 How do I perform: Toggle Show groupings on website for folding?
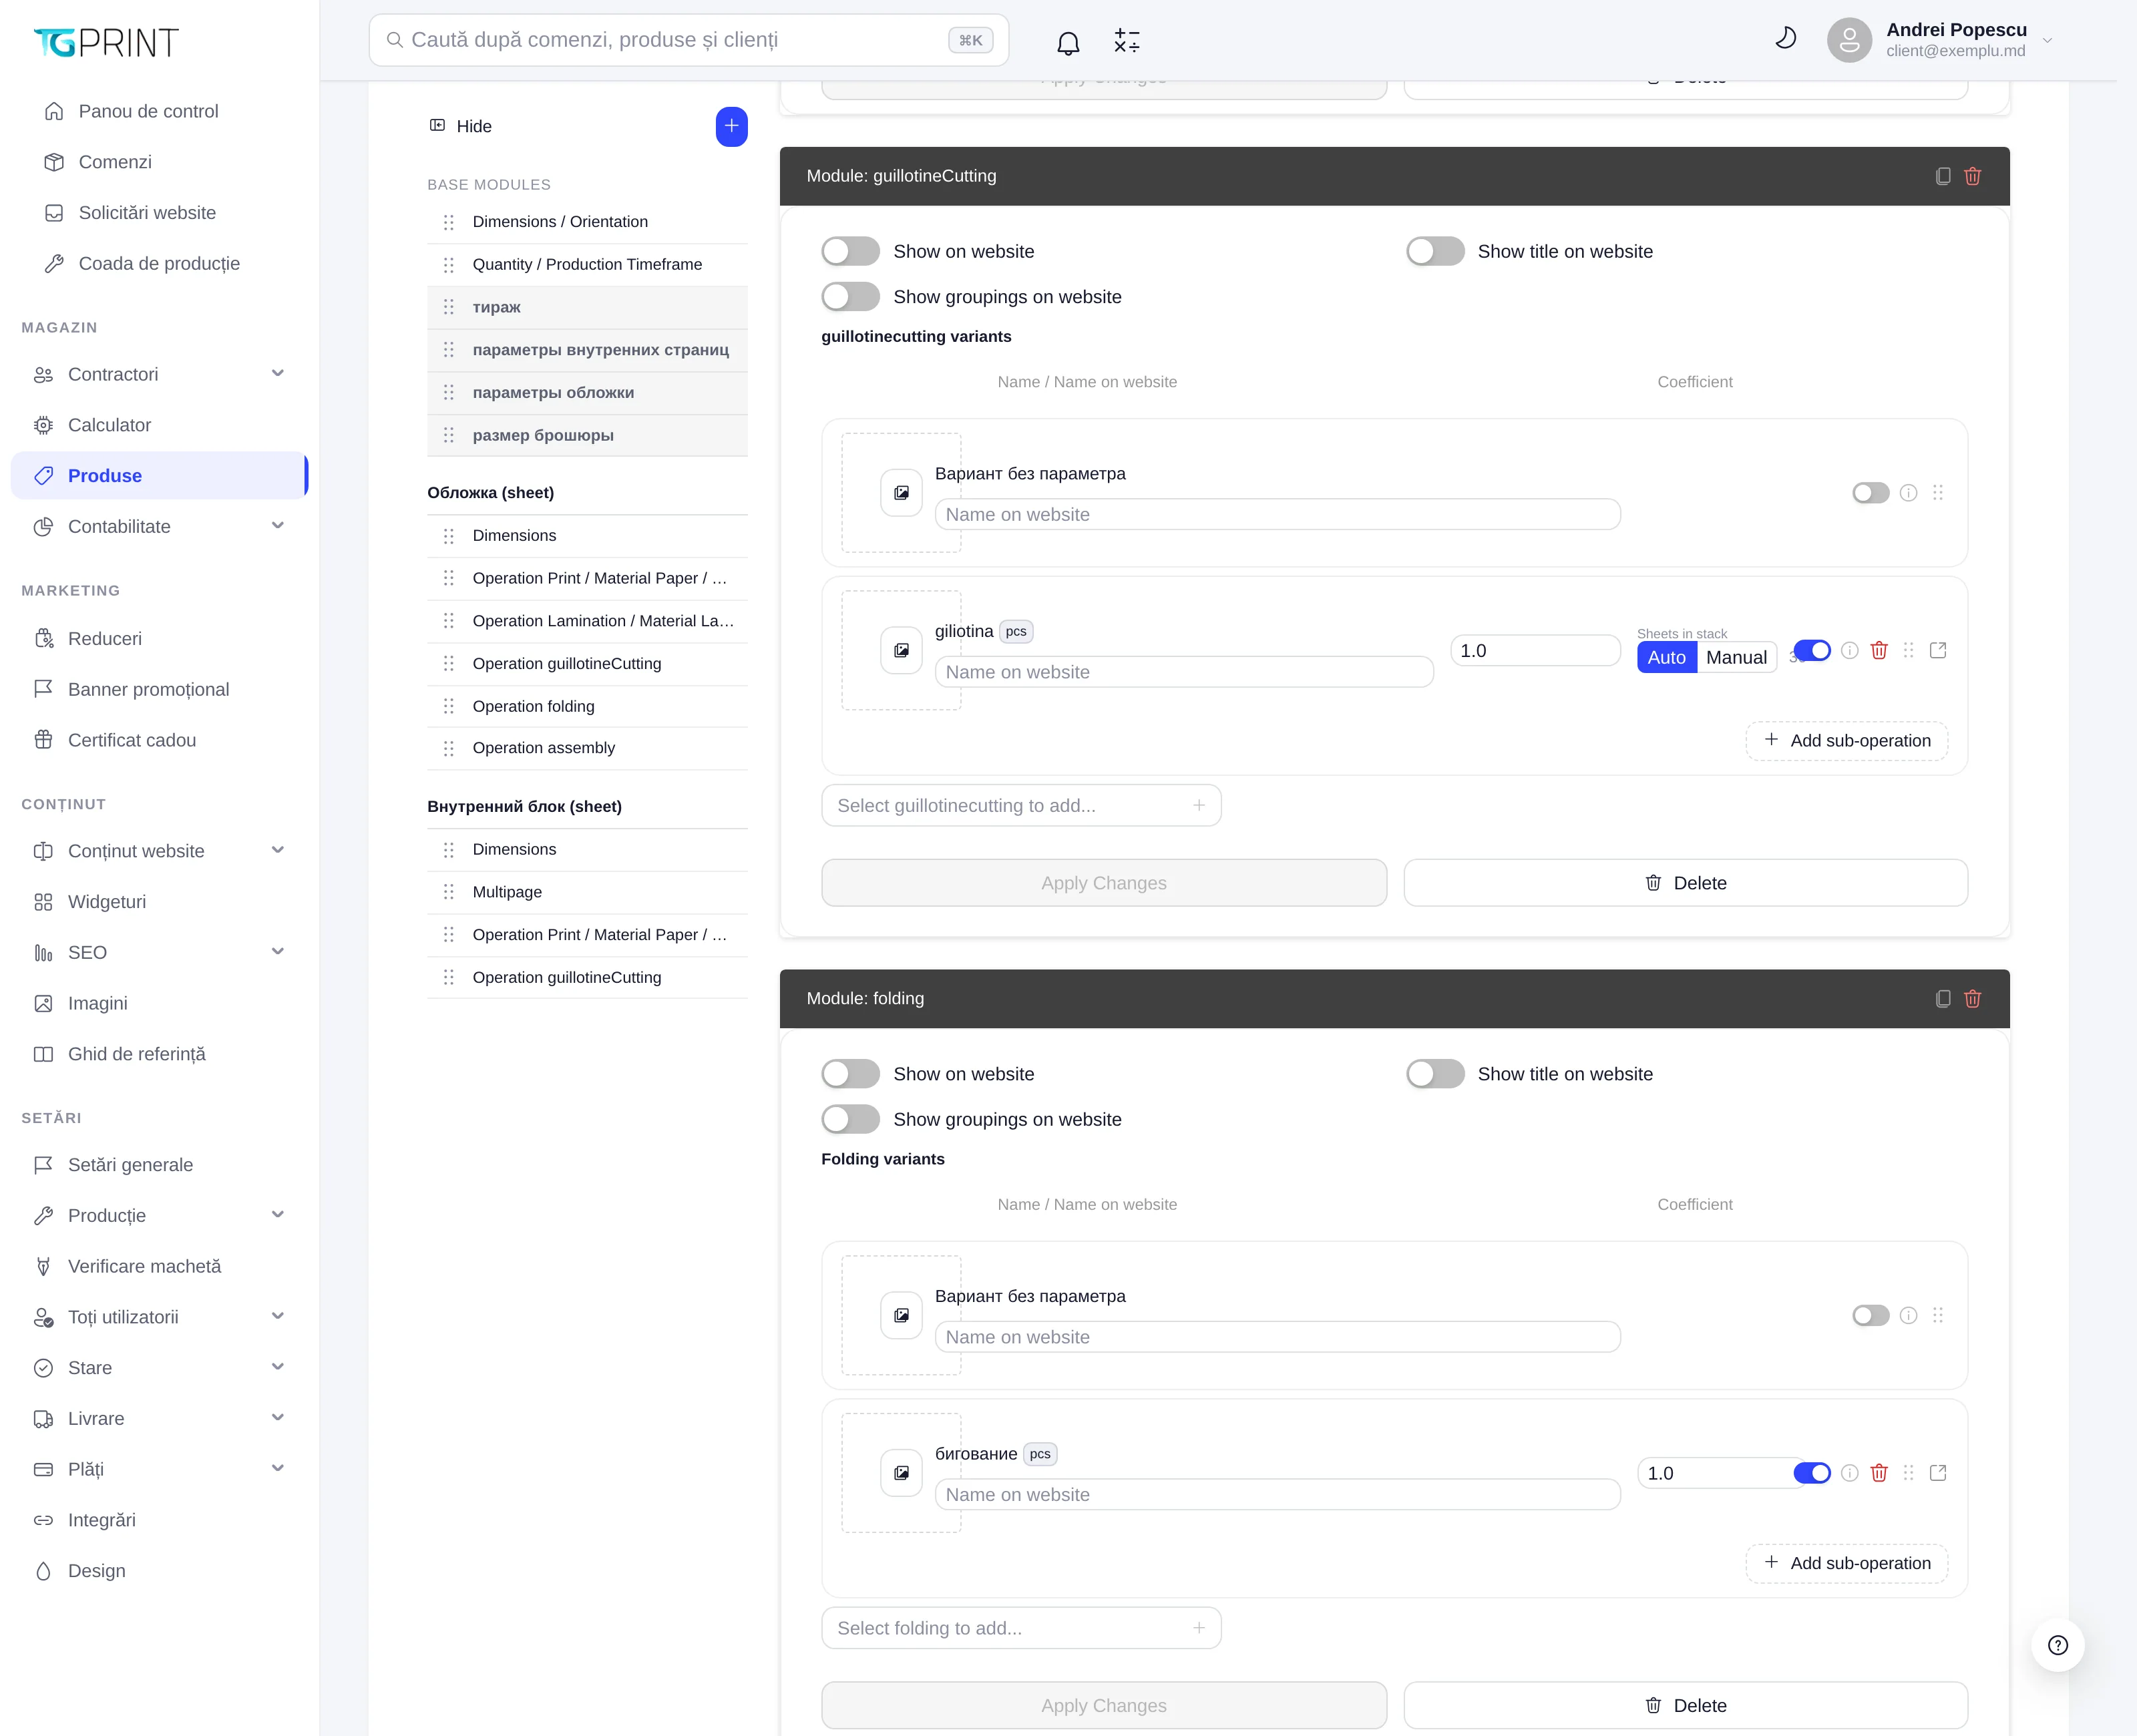[x=850, y=1119]
